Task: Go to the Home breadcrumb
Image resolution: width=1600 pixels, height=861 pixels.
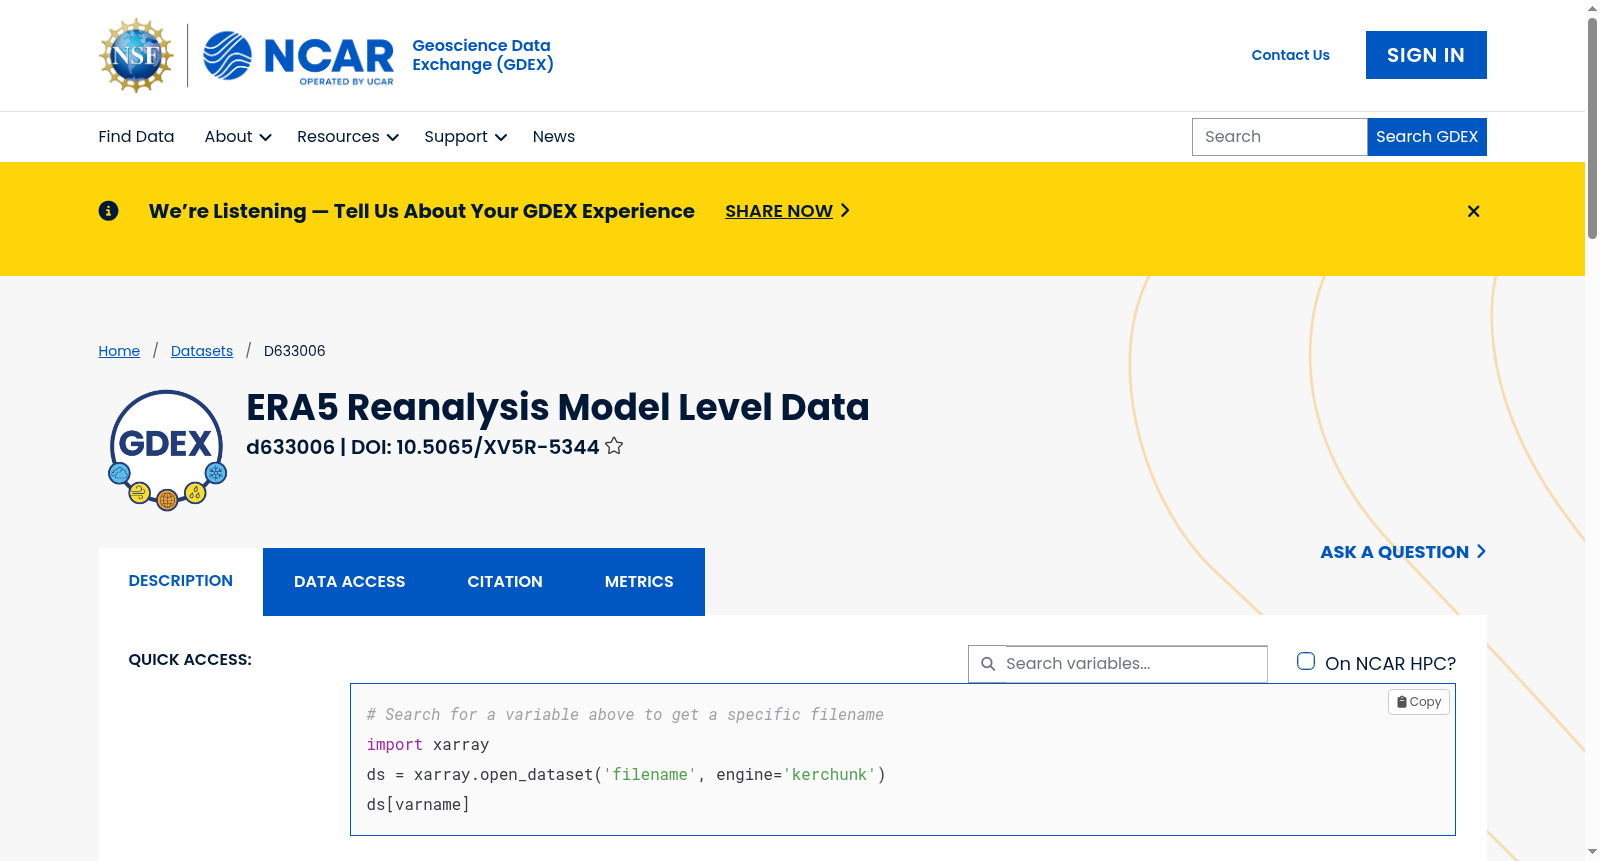Action: tap(119, 351)
